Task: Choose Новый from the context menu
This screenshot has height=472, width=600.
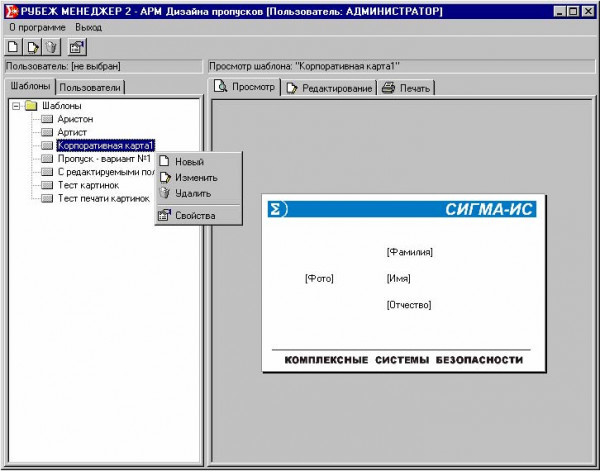Action: pyautogui.click(x=189, y=162)
